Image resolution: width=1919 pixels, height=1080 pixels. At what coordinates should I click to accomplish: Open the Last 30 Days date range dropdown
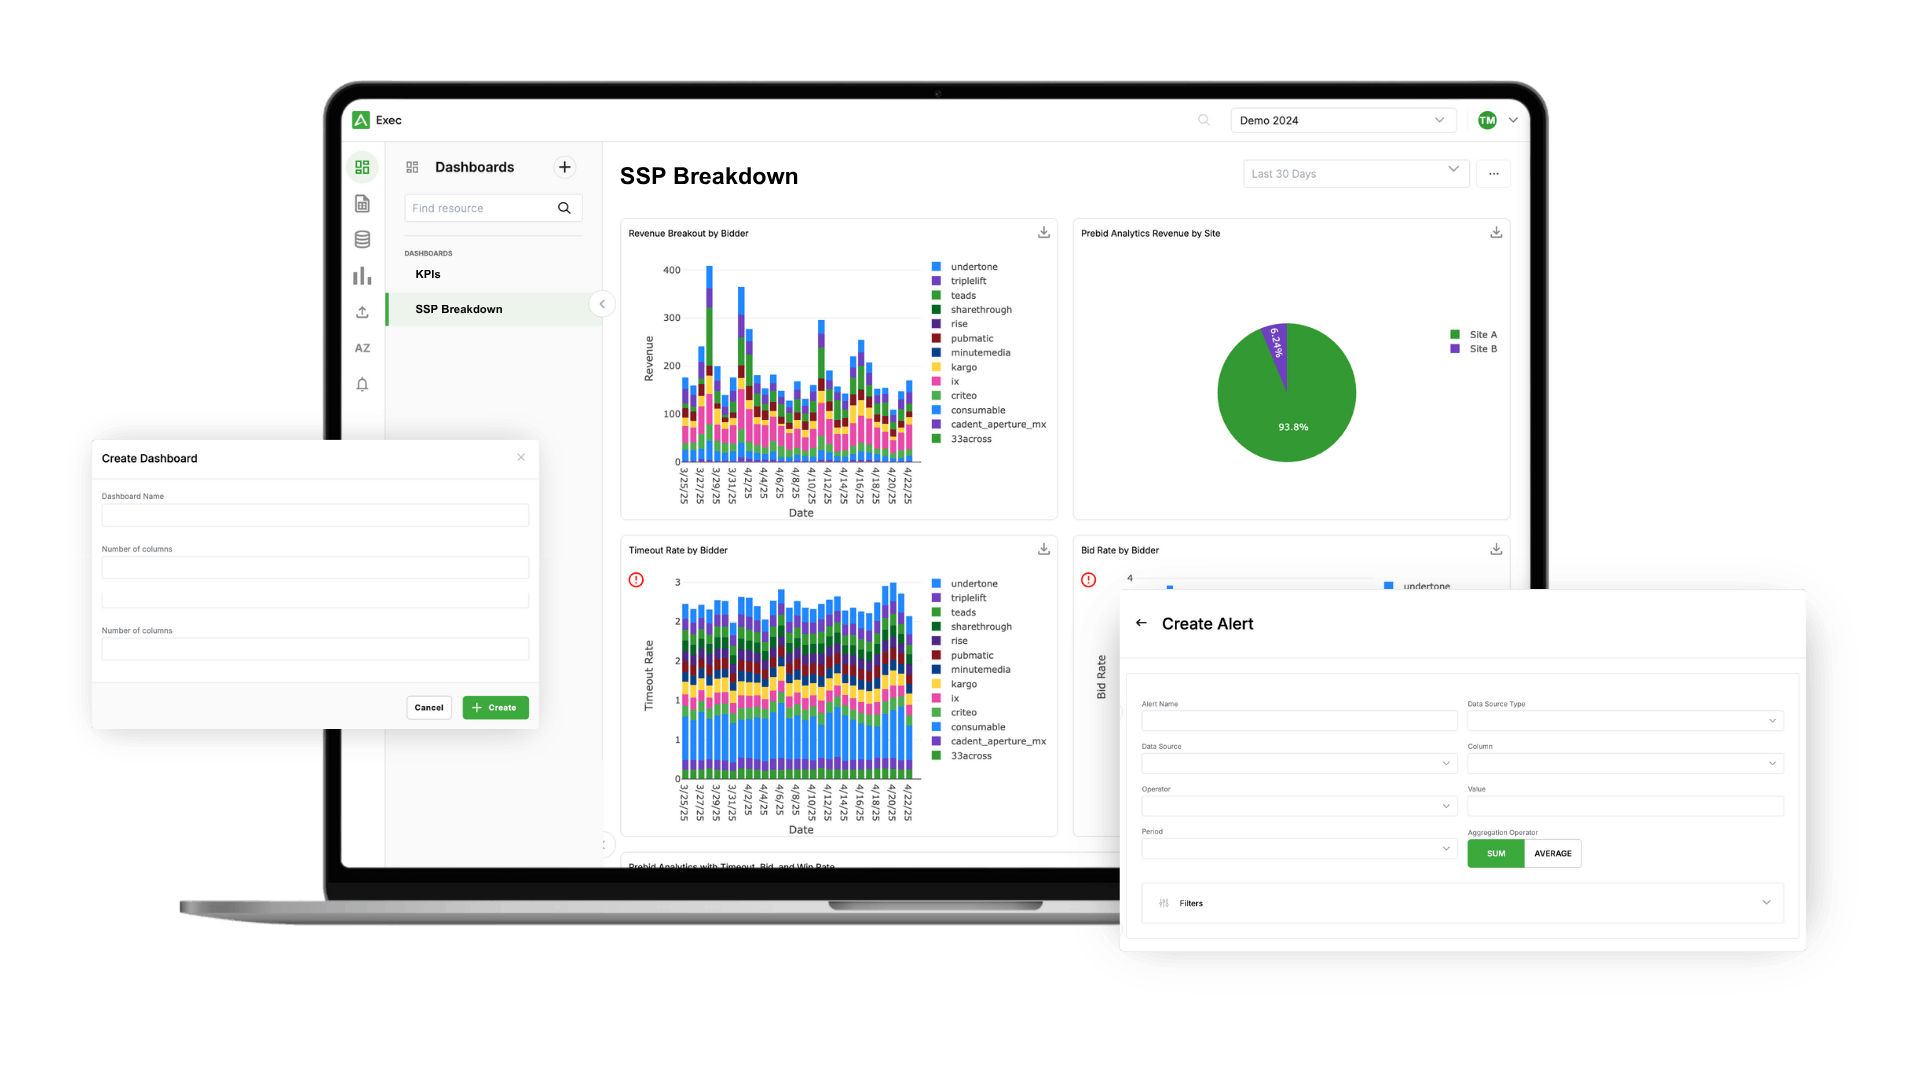tap(1355, 173)
